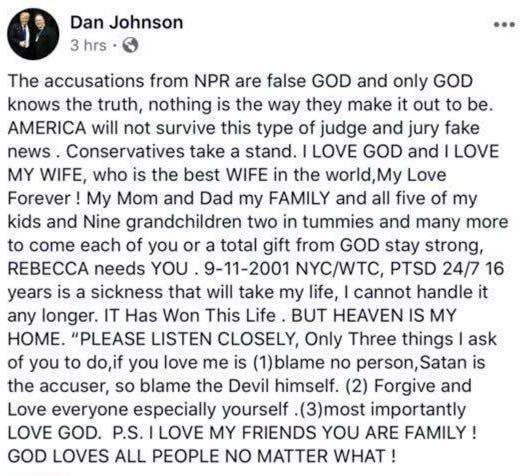Click the '(3)' marker before 'most importantly'
Viewport: 523px width, 476px height.
(x=312, y=409)
